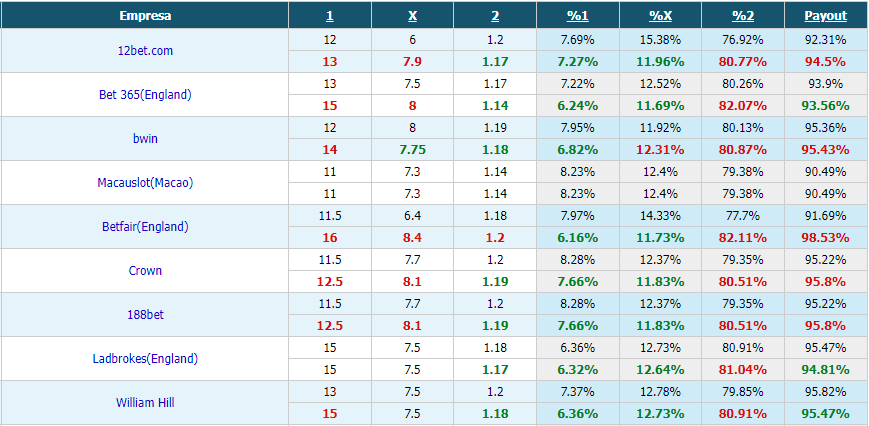The width and height of the screenshot is (869, 426).
Task: Click the Empresa column header
Action: tap(145, 16)
